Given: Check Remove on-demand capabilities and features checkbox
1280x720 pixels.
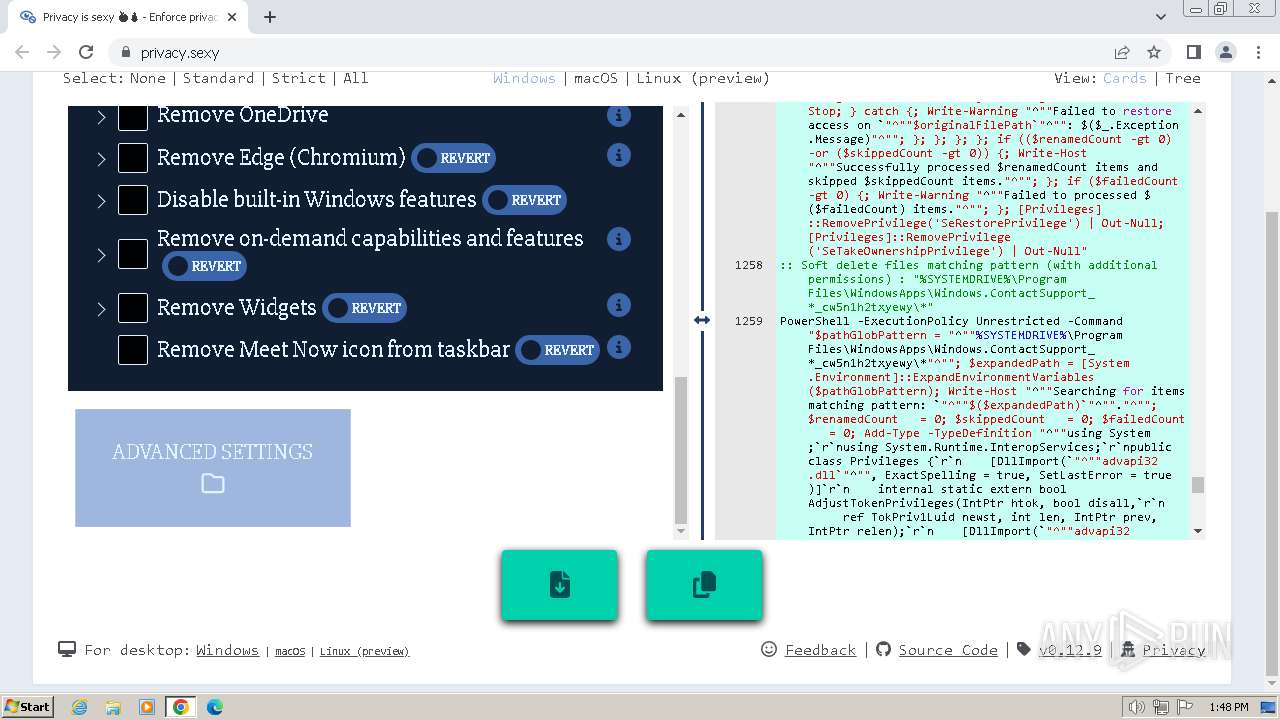Looking at the screenshot, I should (133, 253).
